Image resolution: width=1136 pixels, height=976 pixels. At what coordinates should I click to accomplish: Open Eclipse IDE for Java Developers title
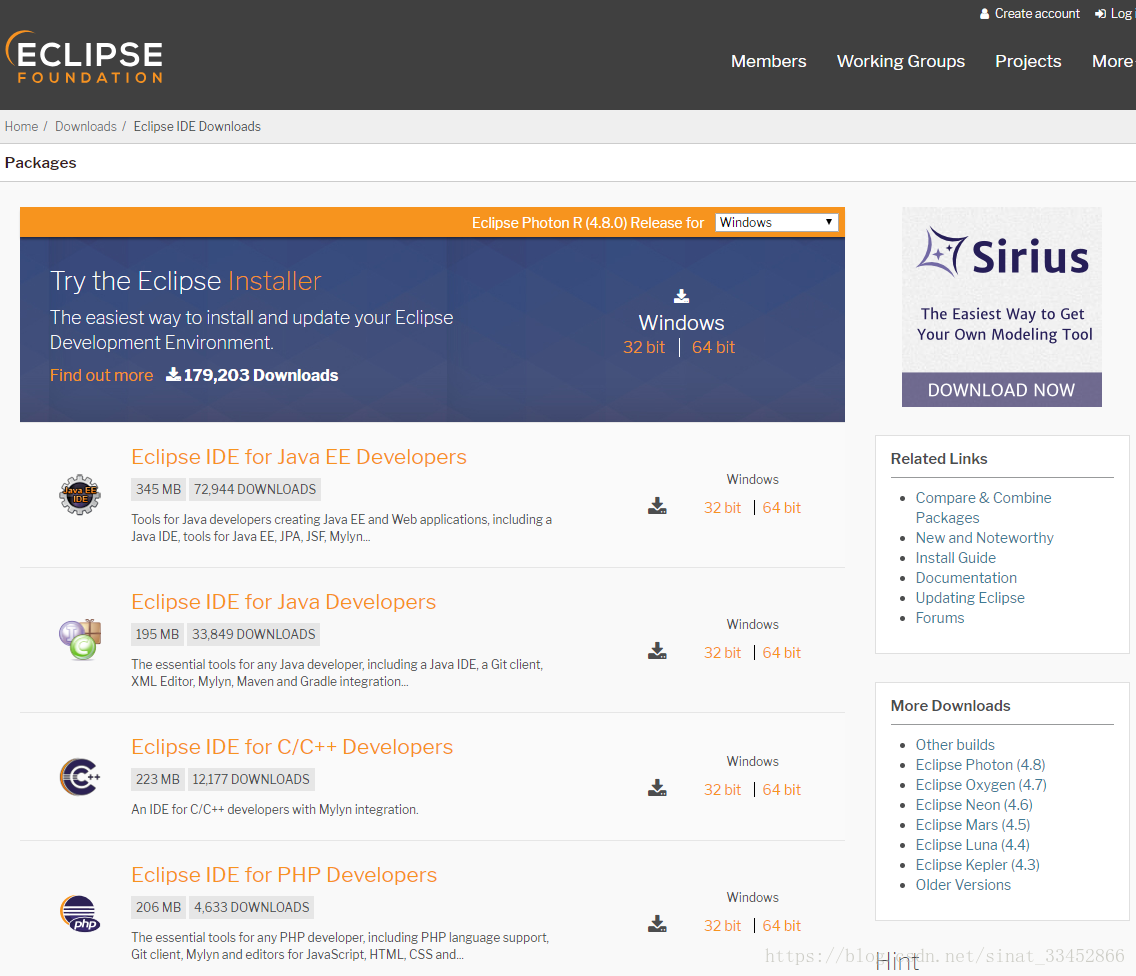[283, 602]
